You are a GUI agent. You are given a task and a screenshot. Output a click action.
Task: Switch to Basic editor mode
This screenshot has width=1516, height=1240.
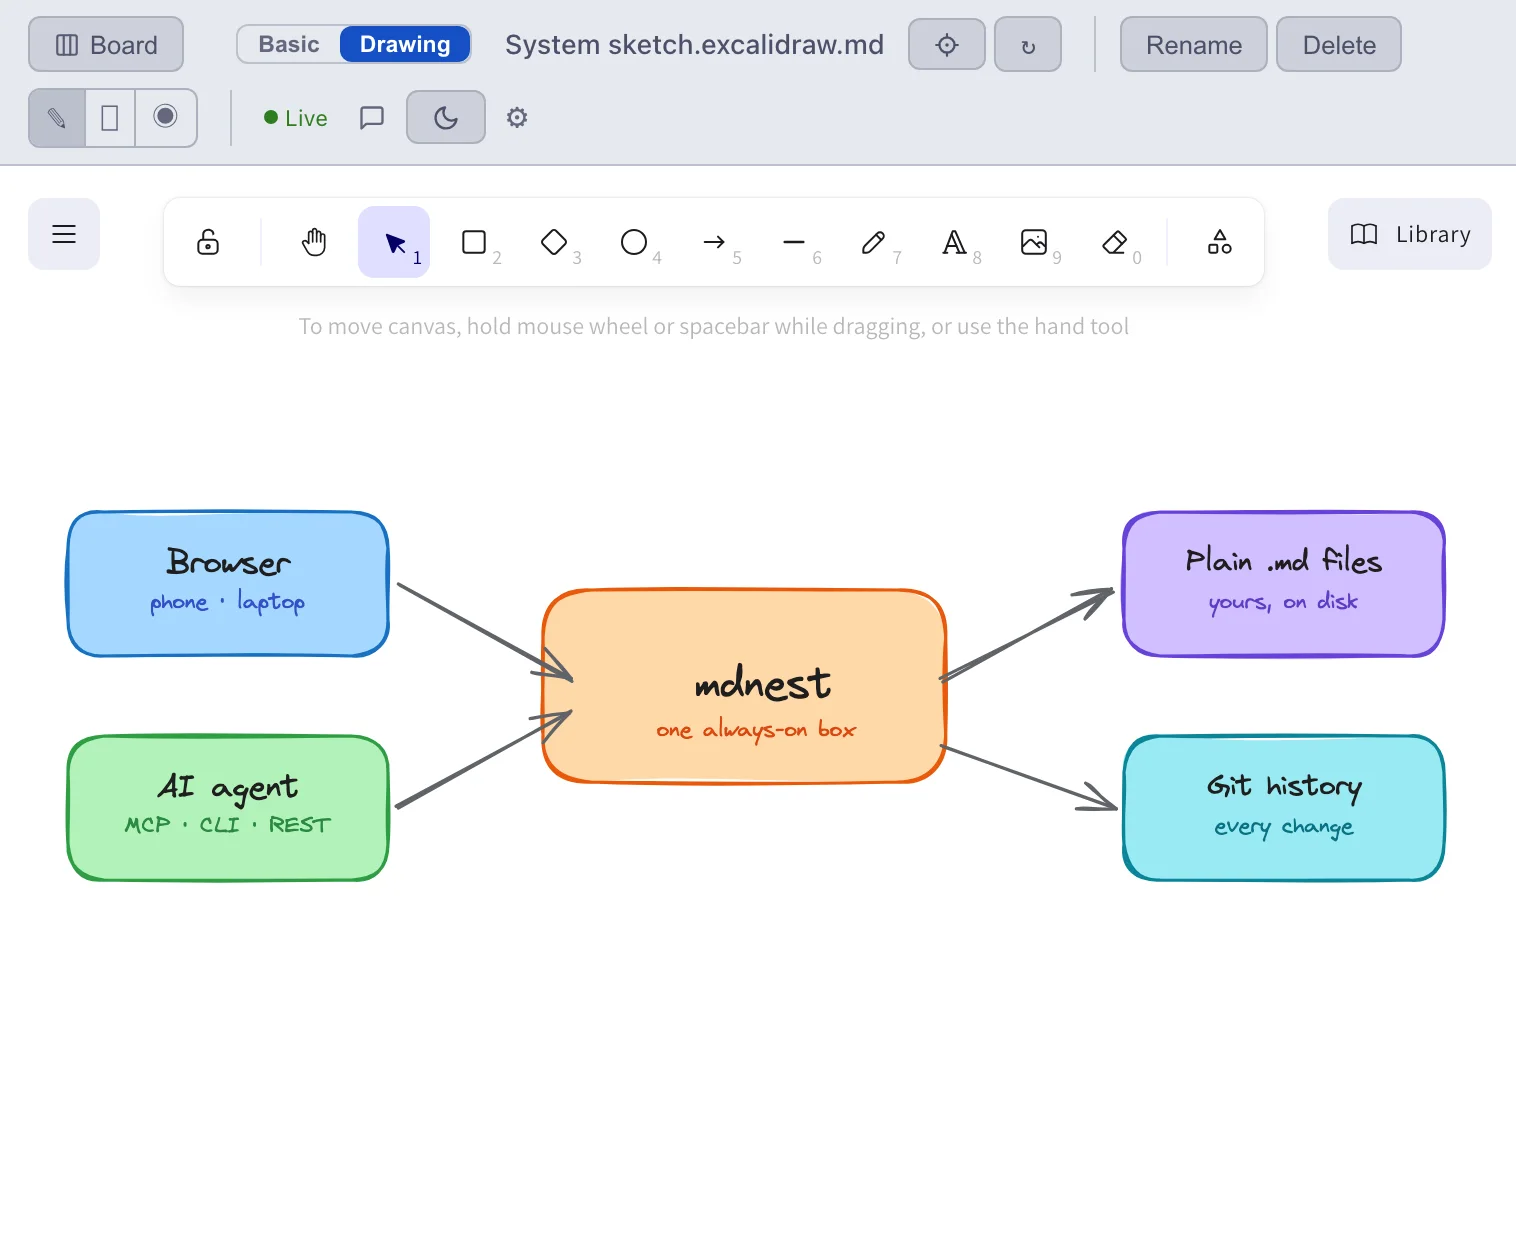click(x=289, y=44)
